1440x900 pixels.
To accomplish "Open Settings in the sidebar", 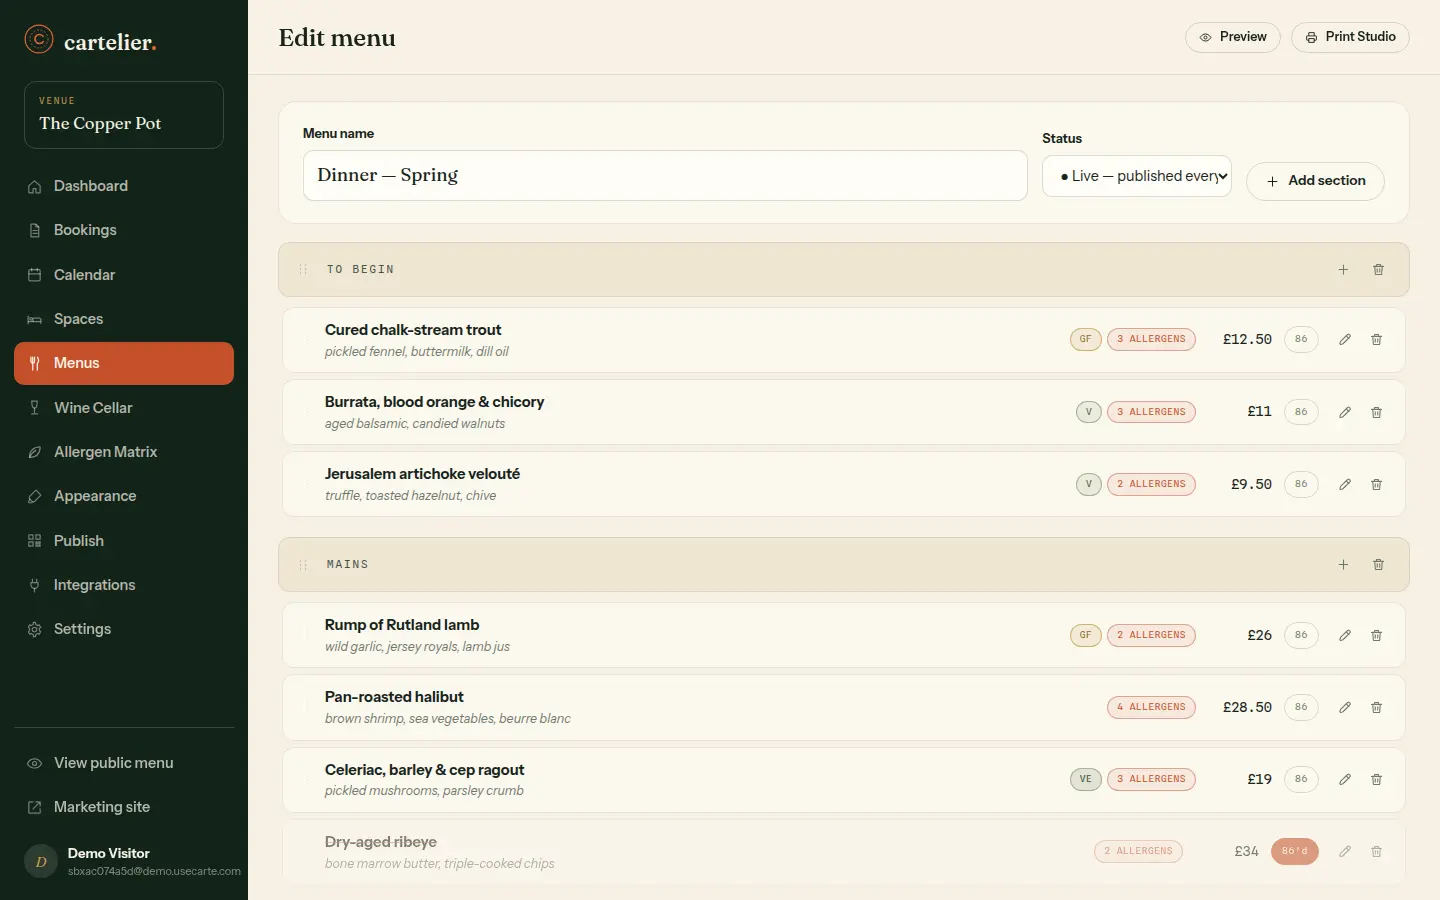I will [124, 629].
